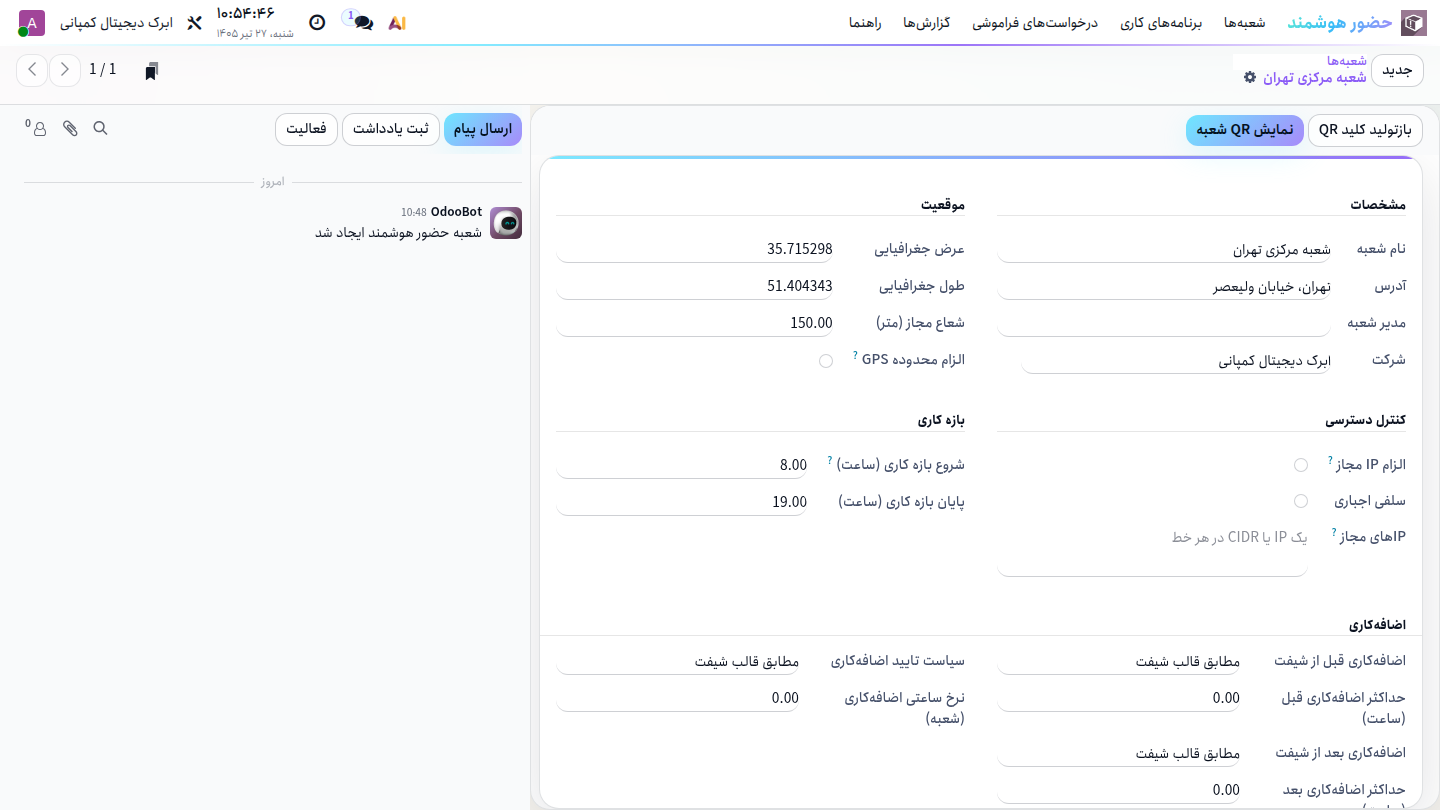Open the debug tools wrench icon

pos(195,23)
